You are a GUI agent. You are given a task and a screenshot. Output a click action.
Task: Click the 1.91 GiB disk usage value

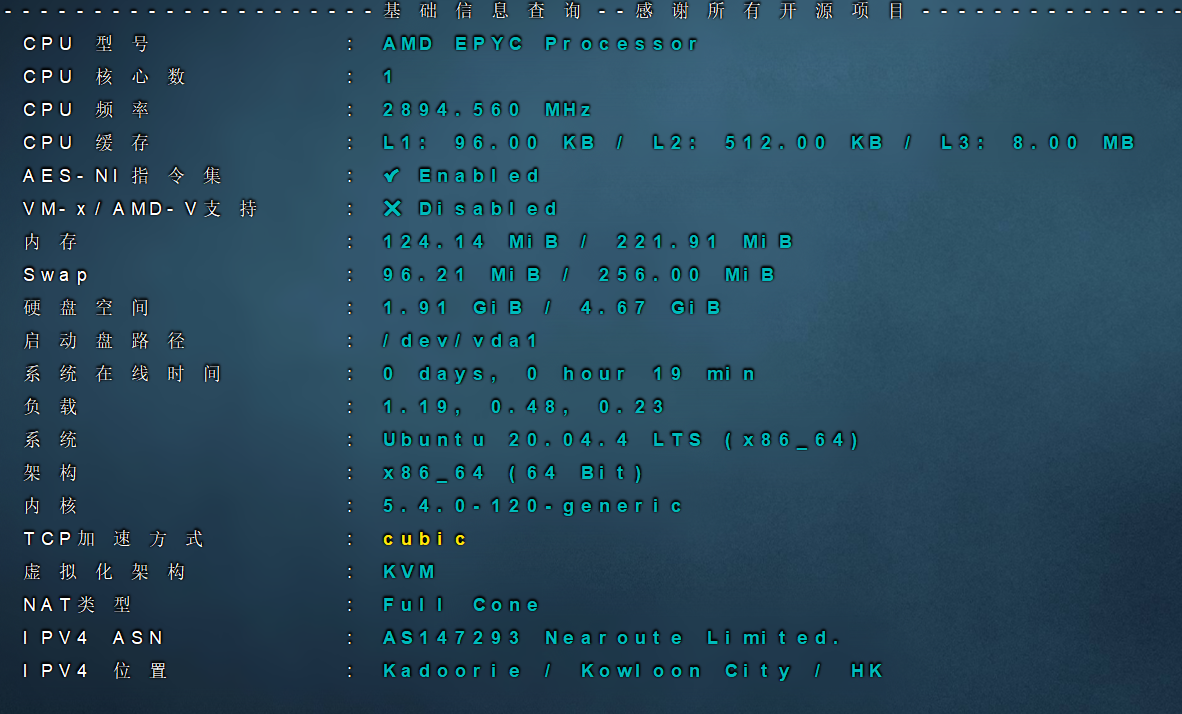[454, 308]
